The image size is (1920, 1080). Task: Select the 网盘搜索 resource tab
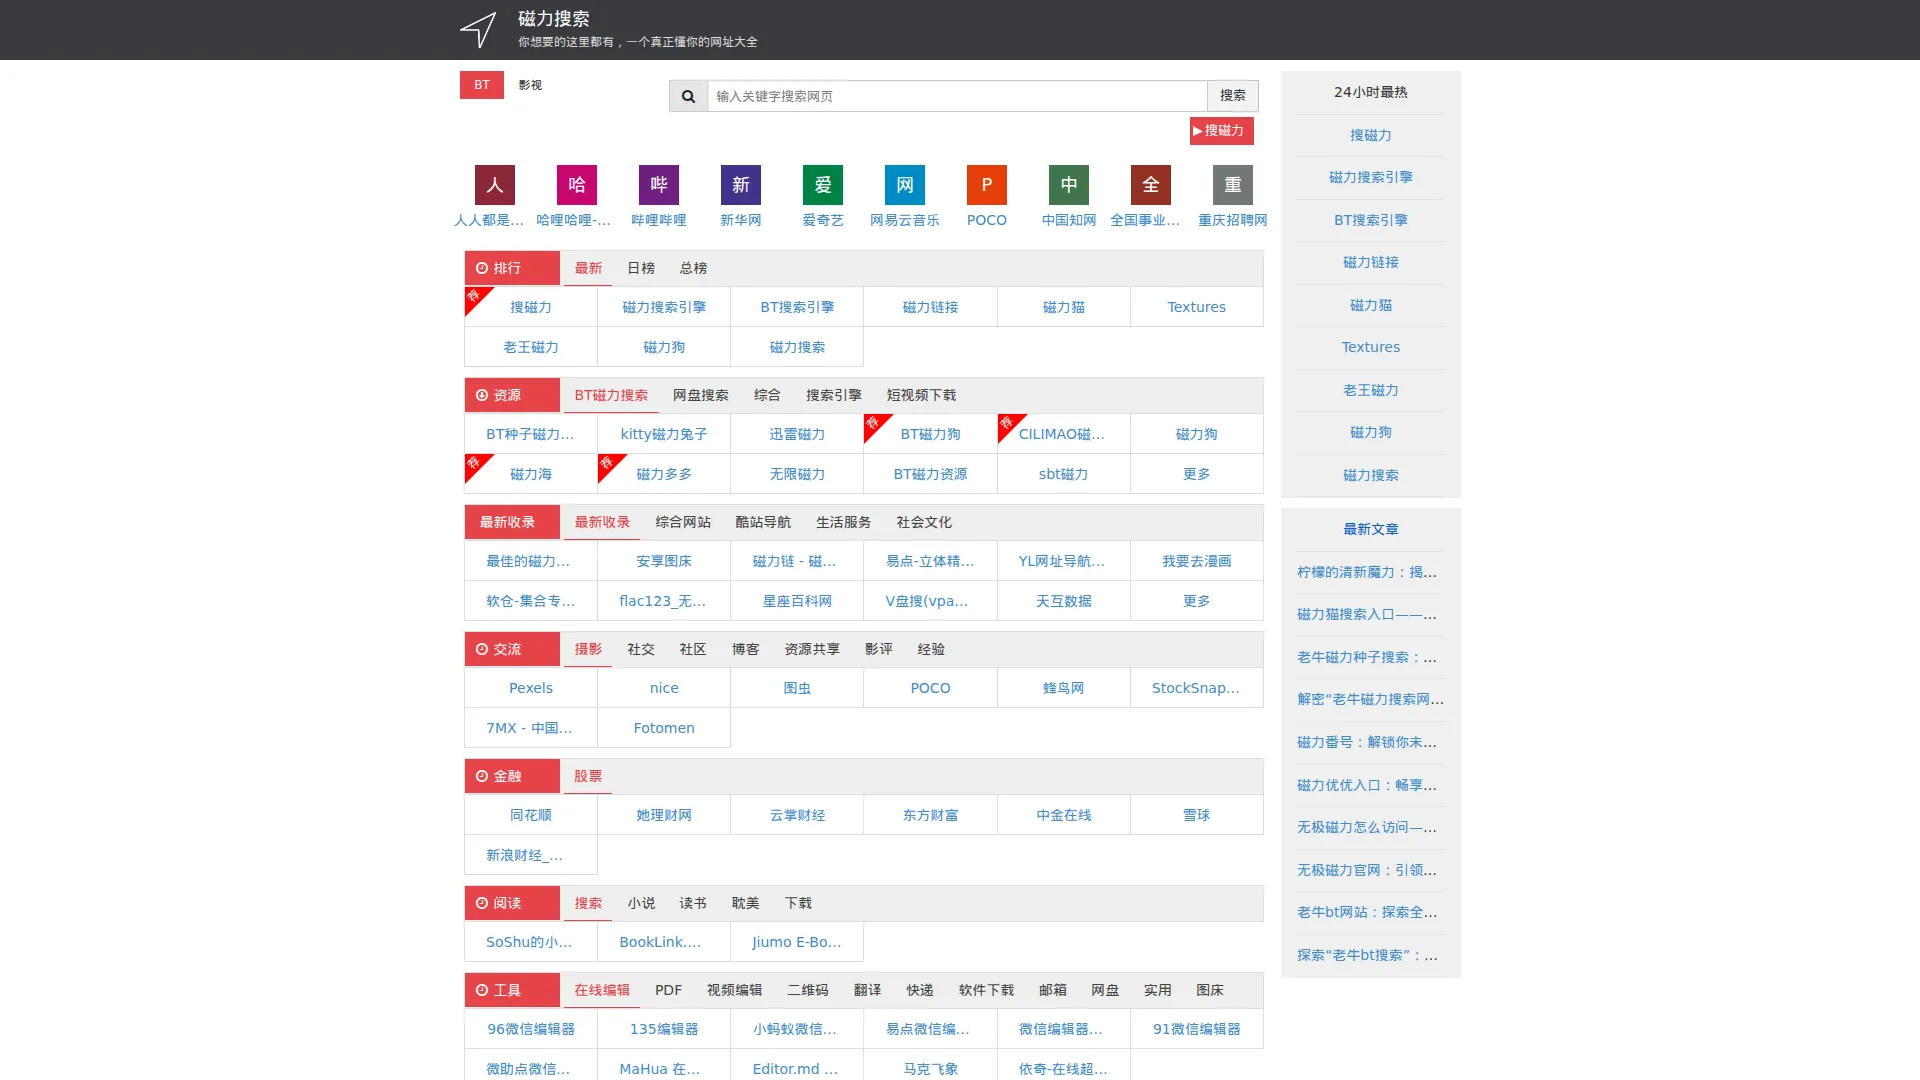click(x=700, y=395)
